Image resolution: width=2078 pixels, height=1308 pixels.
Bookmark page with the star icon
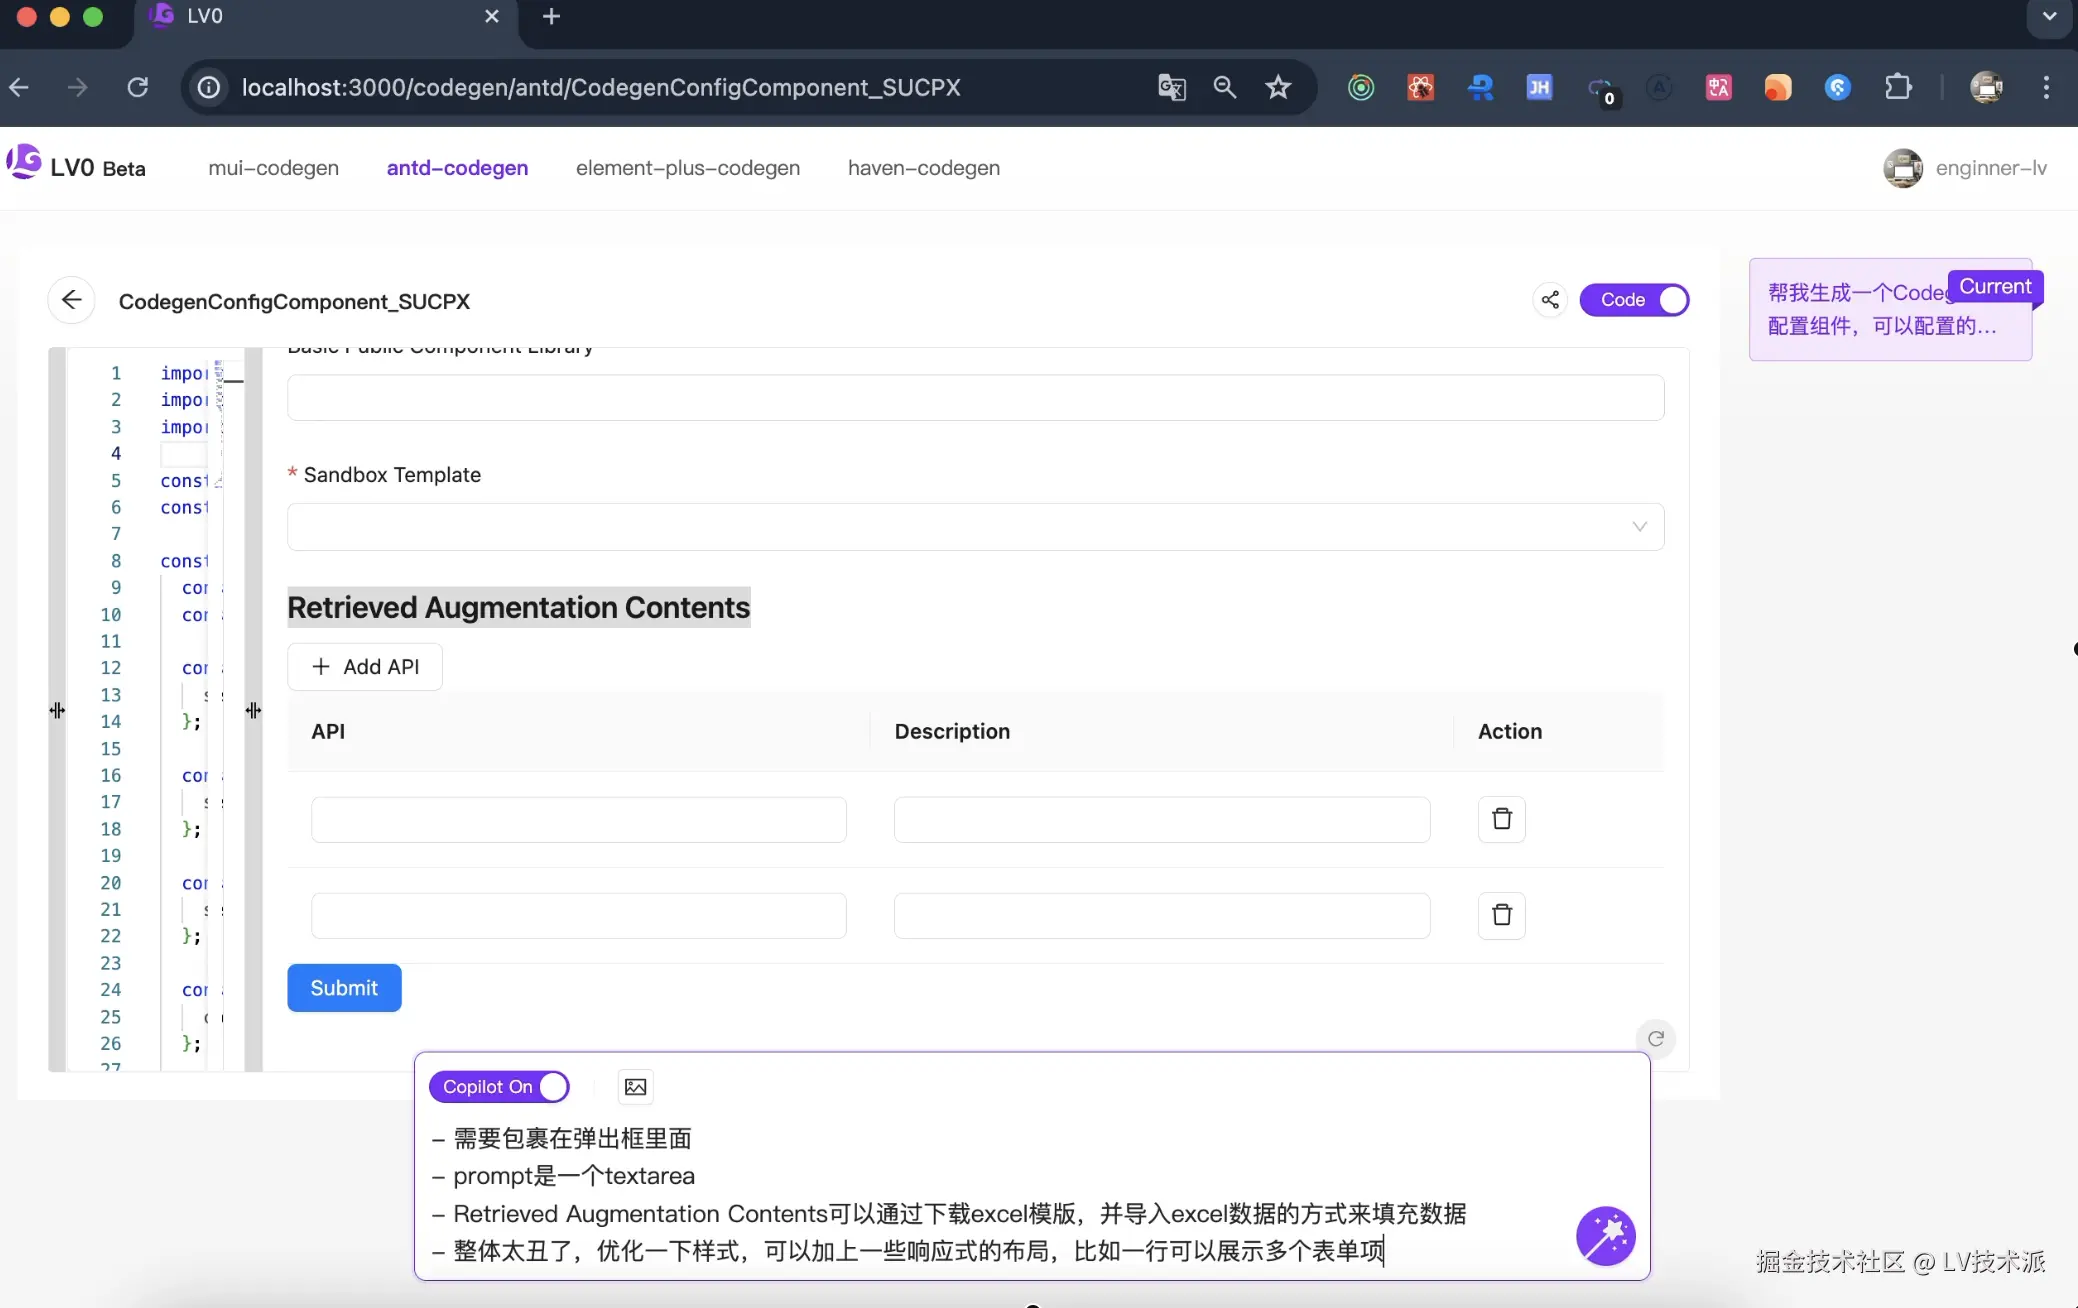click(1278, 88)
